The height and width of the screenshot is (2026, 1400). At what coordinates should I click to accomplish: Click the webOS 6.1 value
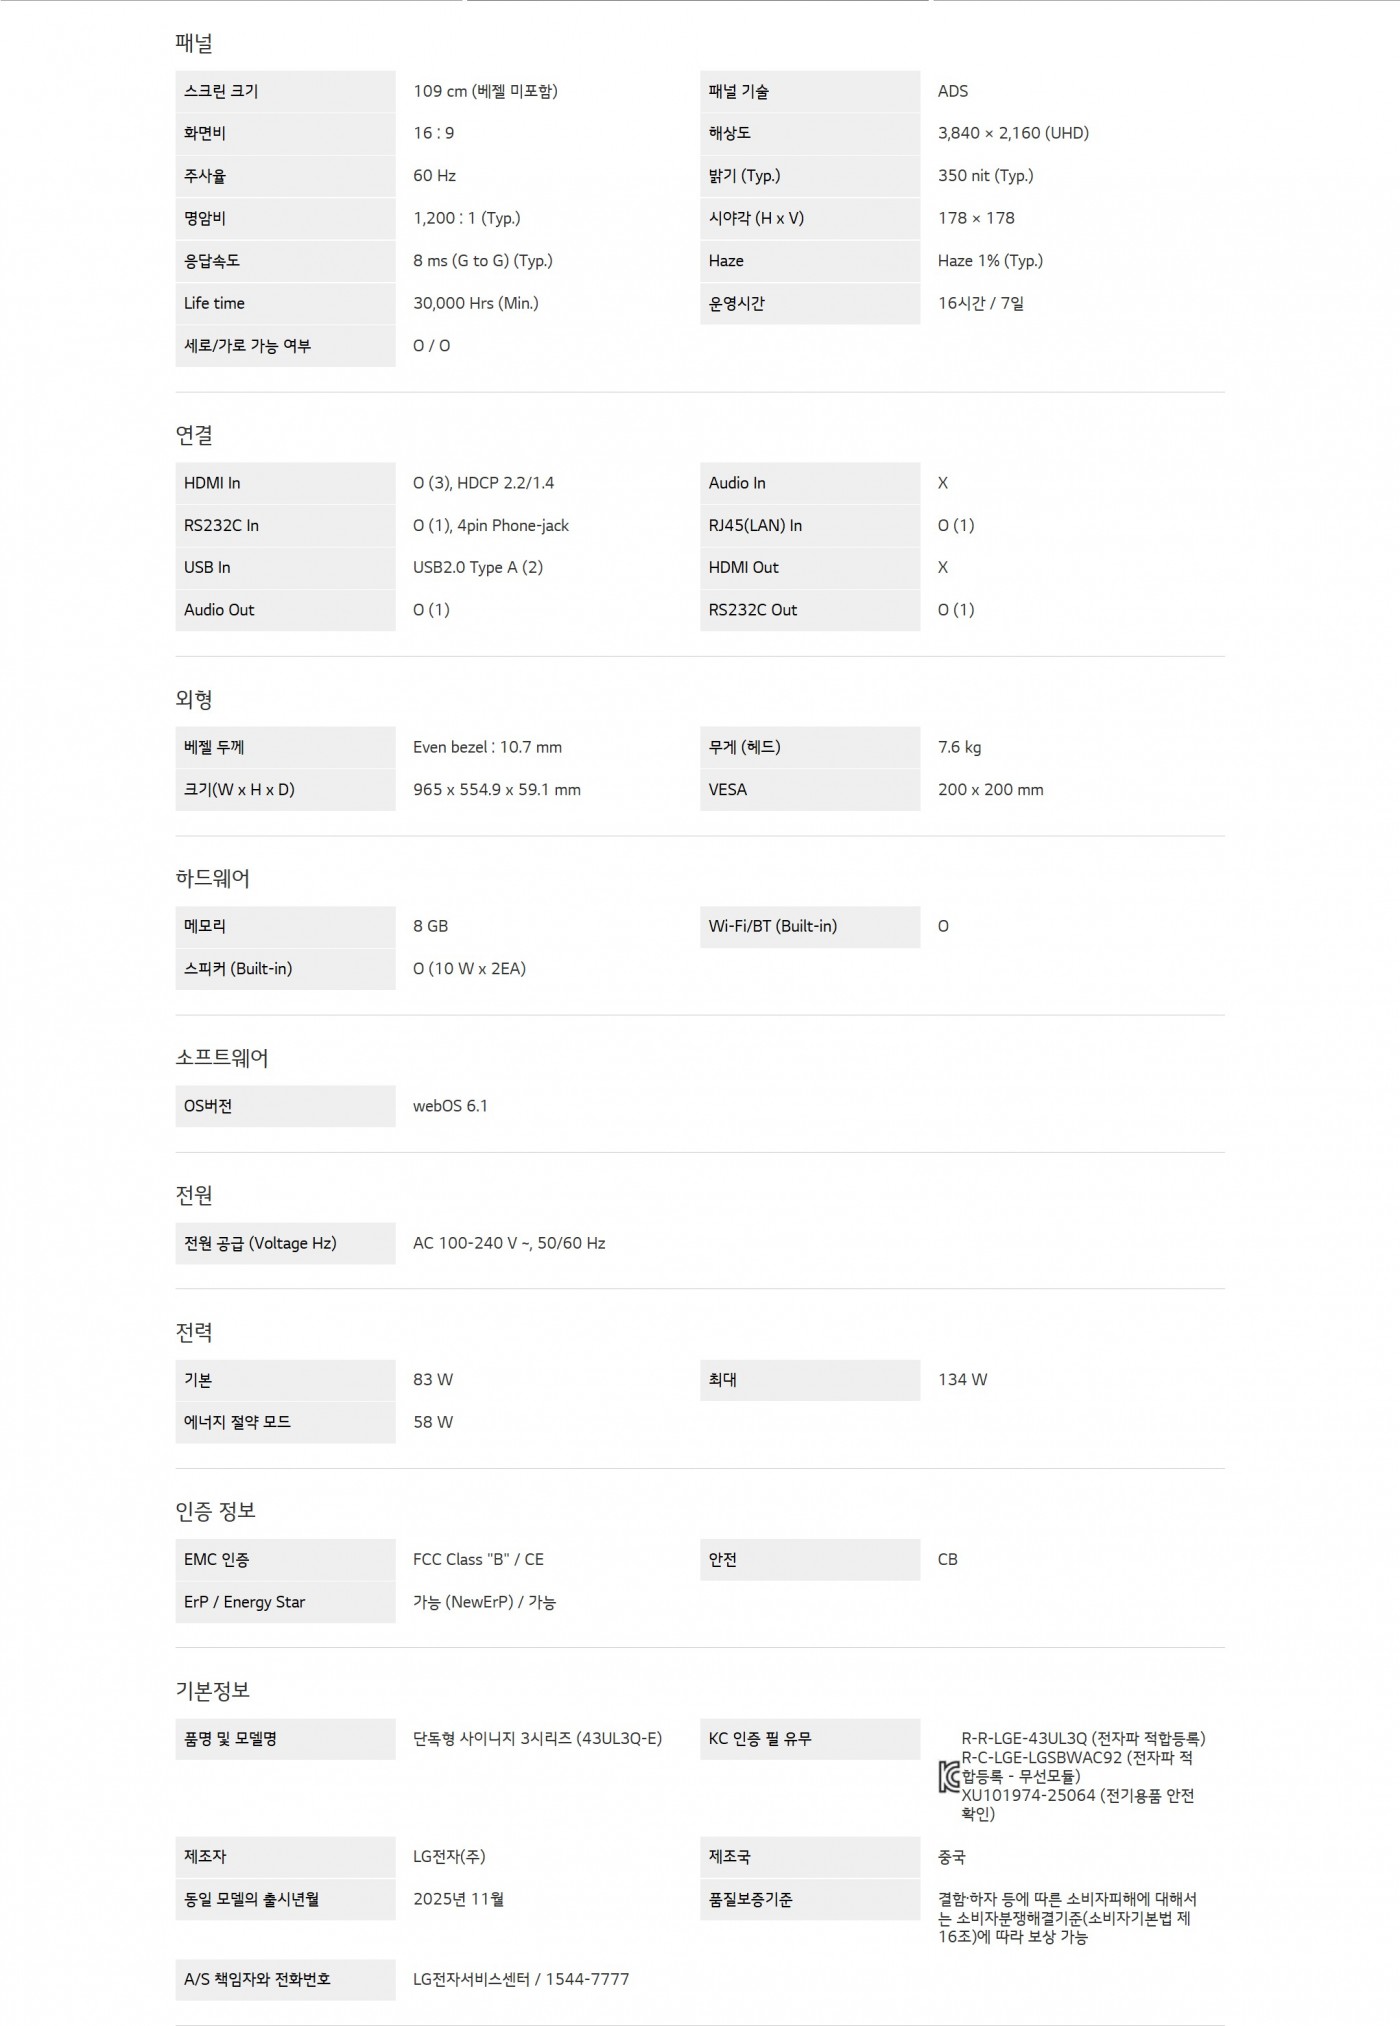(x=450, y=1106)
